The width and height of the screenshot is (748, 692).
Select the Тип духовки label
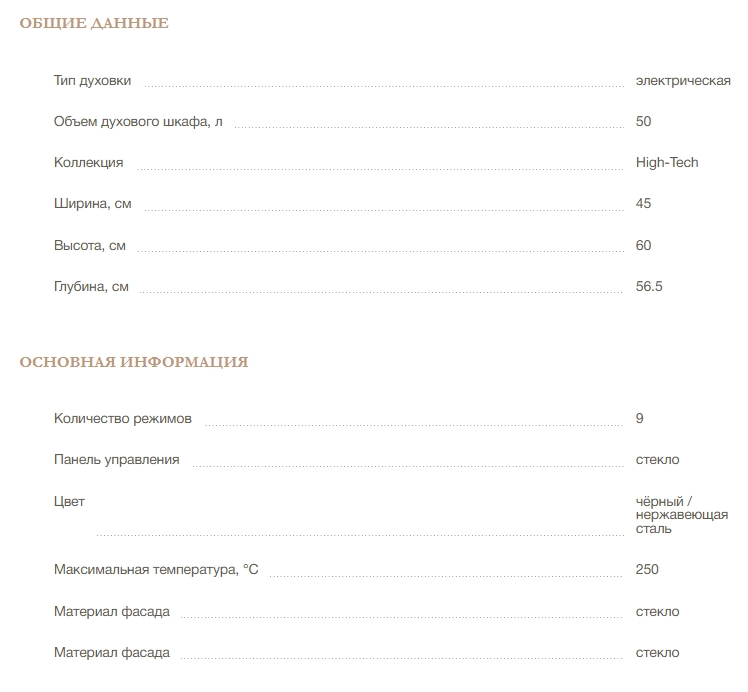pyautogui.click(x=92, y=81)
